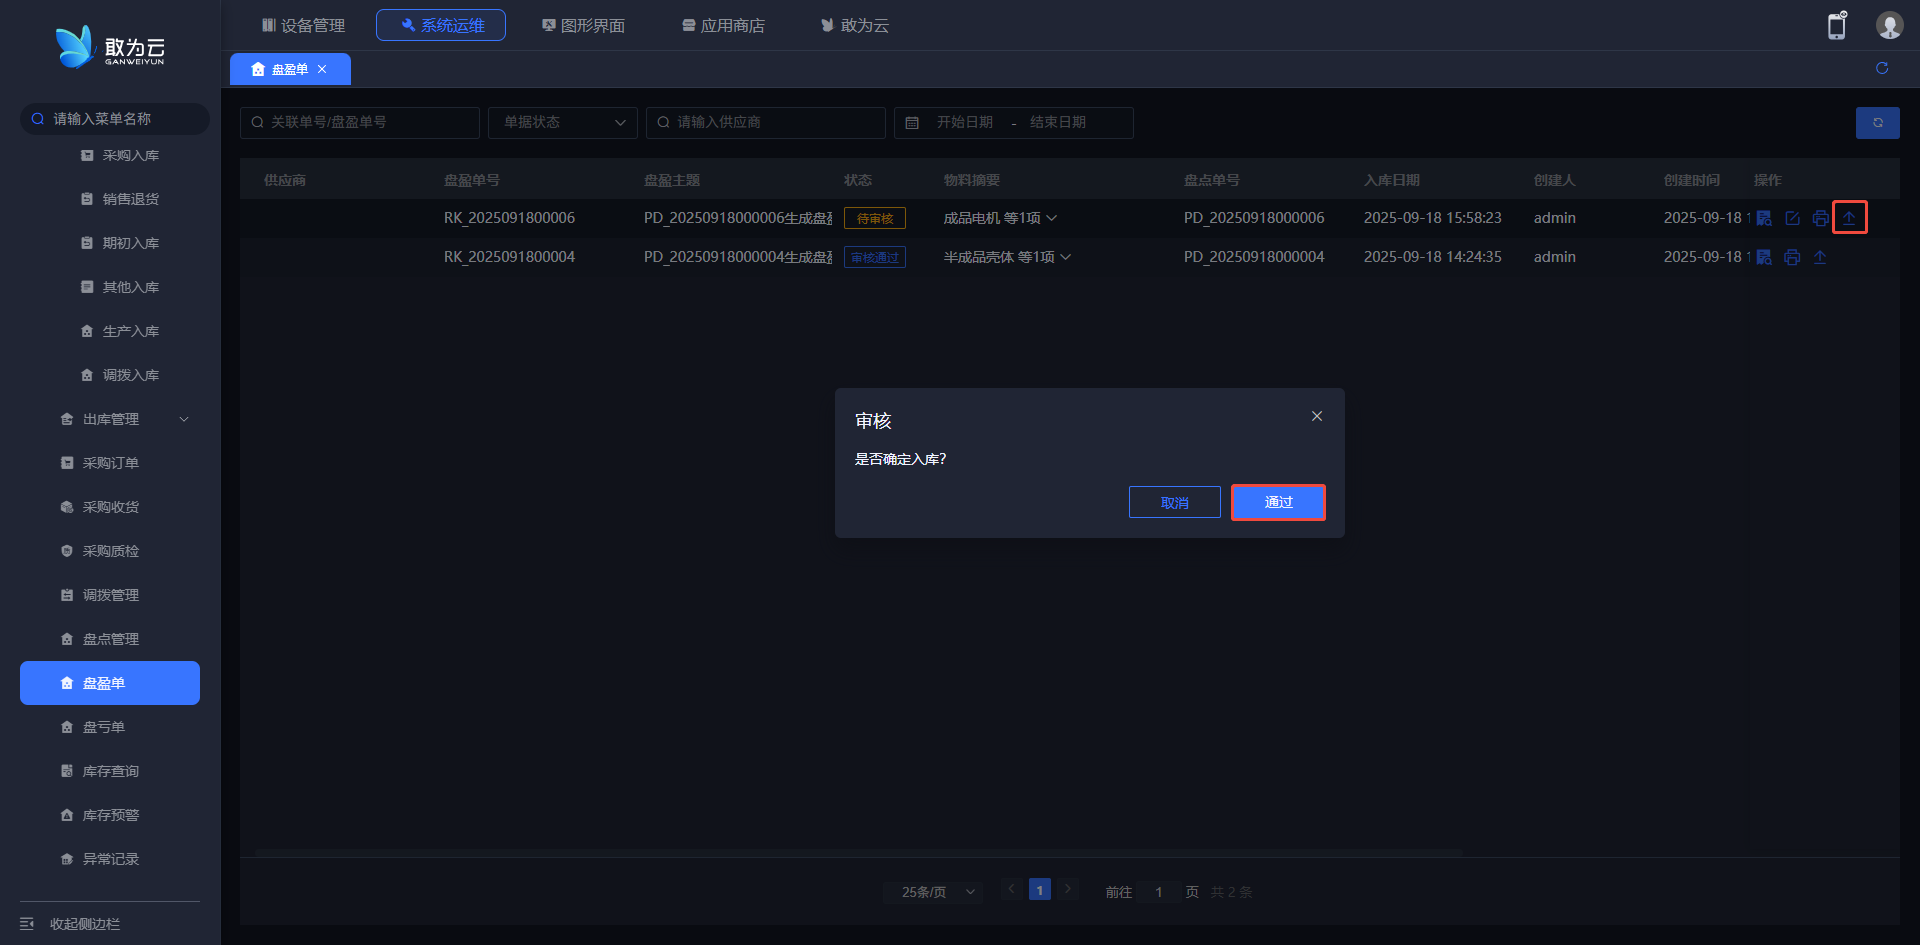
Task: Open the 单据状态 dropdown
Action: (x=563, y=122)
